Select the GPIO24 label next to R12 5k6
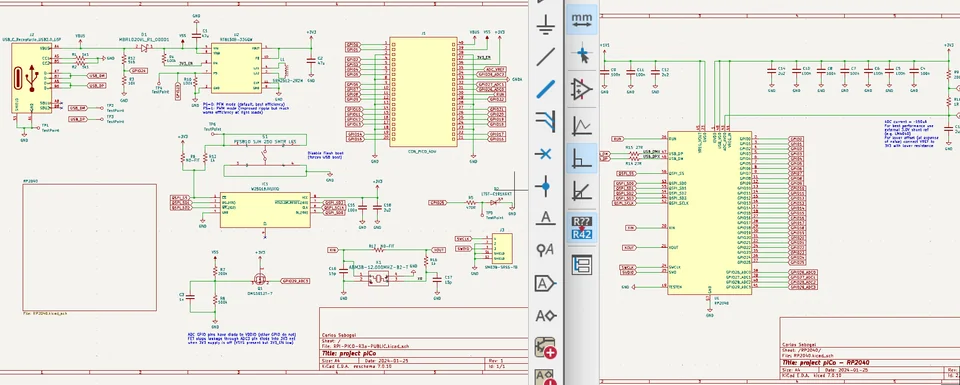 (139, 71)
